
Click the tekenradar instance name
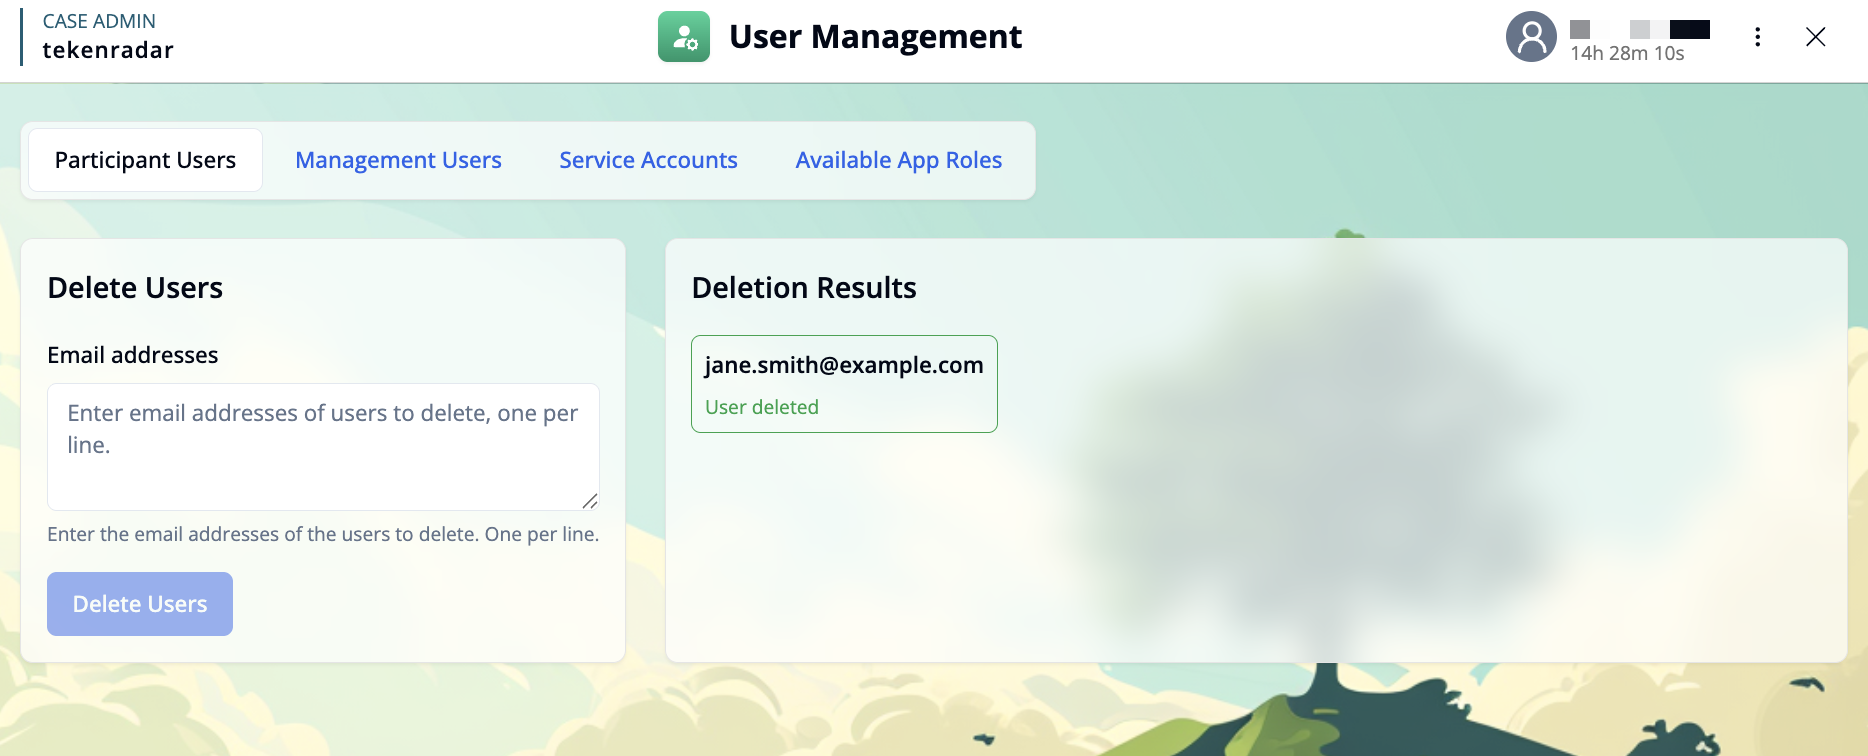tap(108, 50)
